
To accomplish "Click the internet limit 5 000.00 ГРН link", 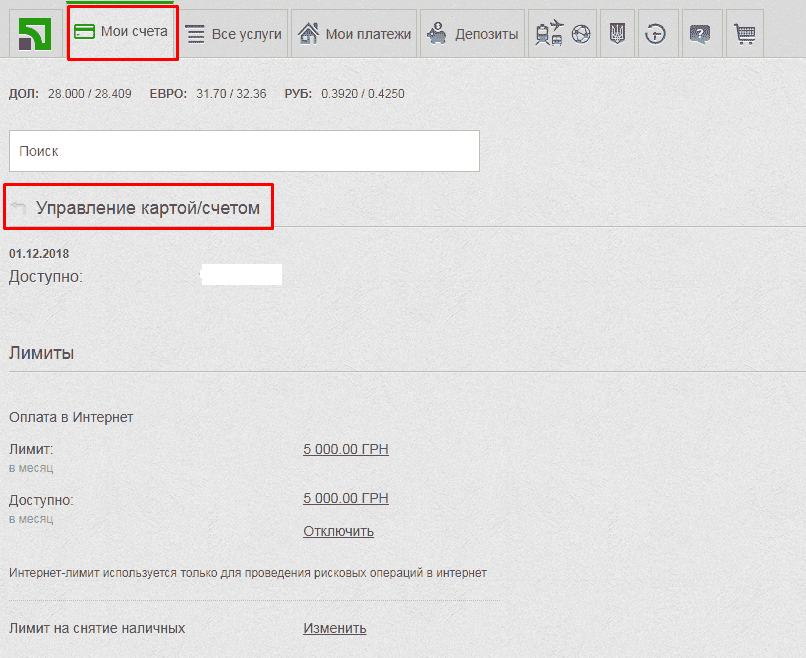I will (x=345, y=449).
